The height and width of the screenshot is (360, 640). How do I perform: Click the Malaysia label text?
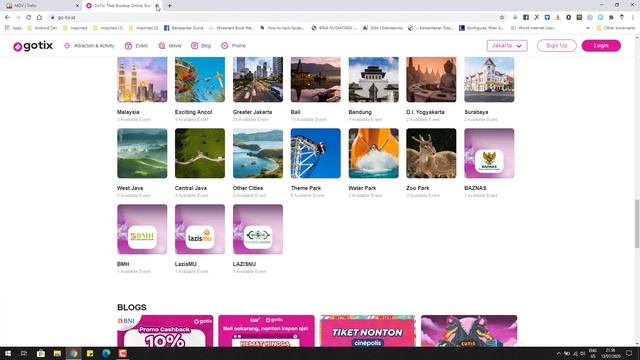(128, 112)
